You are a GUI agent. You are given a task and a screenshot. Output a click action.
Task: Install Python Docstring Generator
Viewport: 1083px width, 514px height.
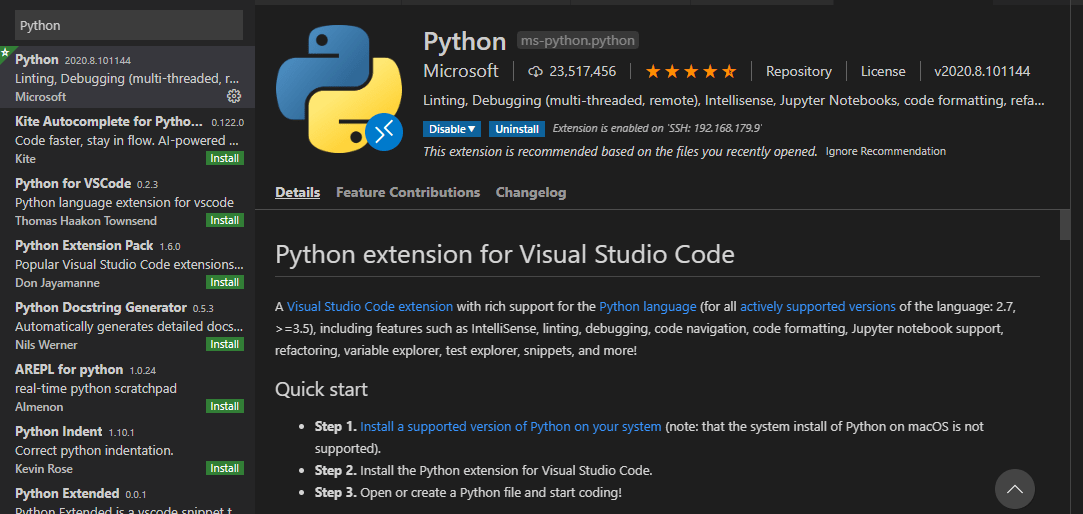pyautogui.click(x=224, y=344)
